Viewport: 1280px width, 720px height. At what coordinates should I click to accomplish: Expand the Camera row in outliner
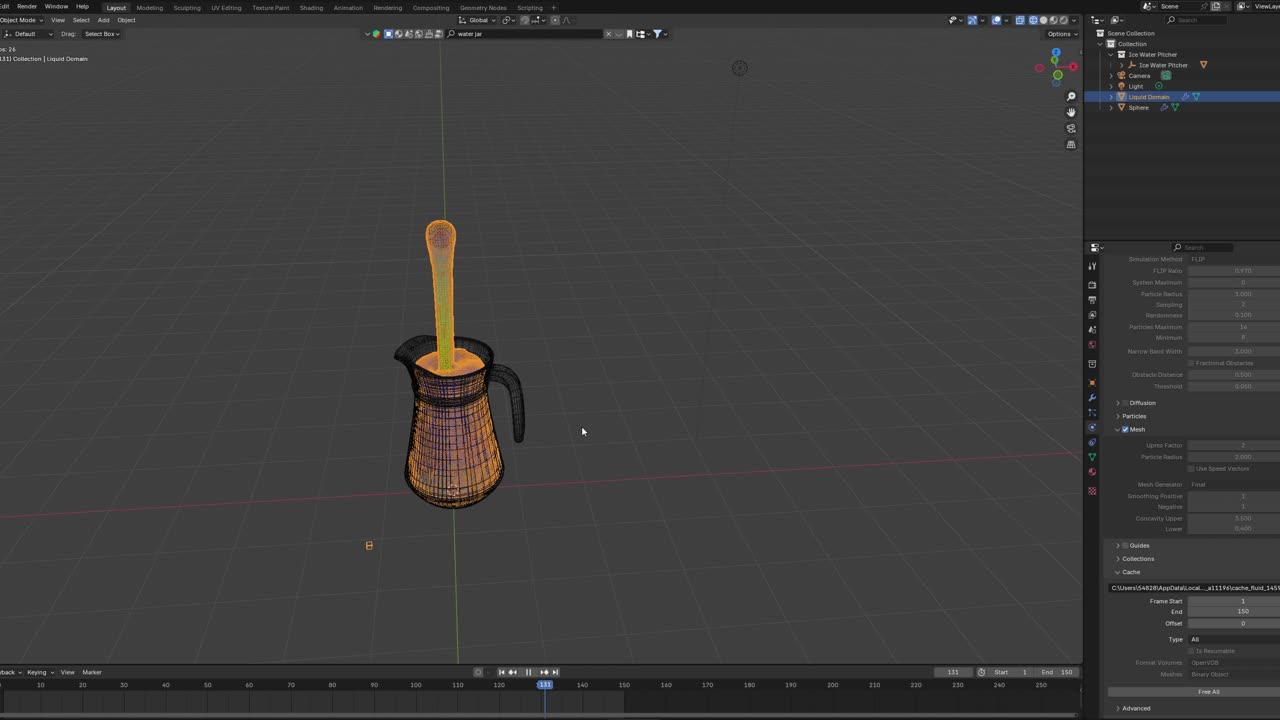pyautogui.click(x=1111, y=76)
